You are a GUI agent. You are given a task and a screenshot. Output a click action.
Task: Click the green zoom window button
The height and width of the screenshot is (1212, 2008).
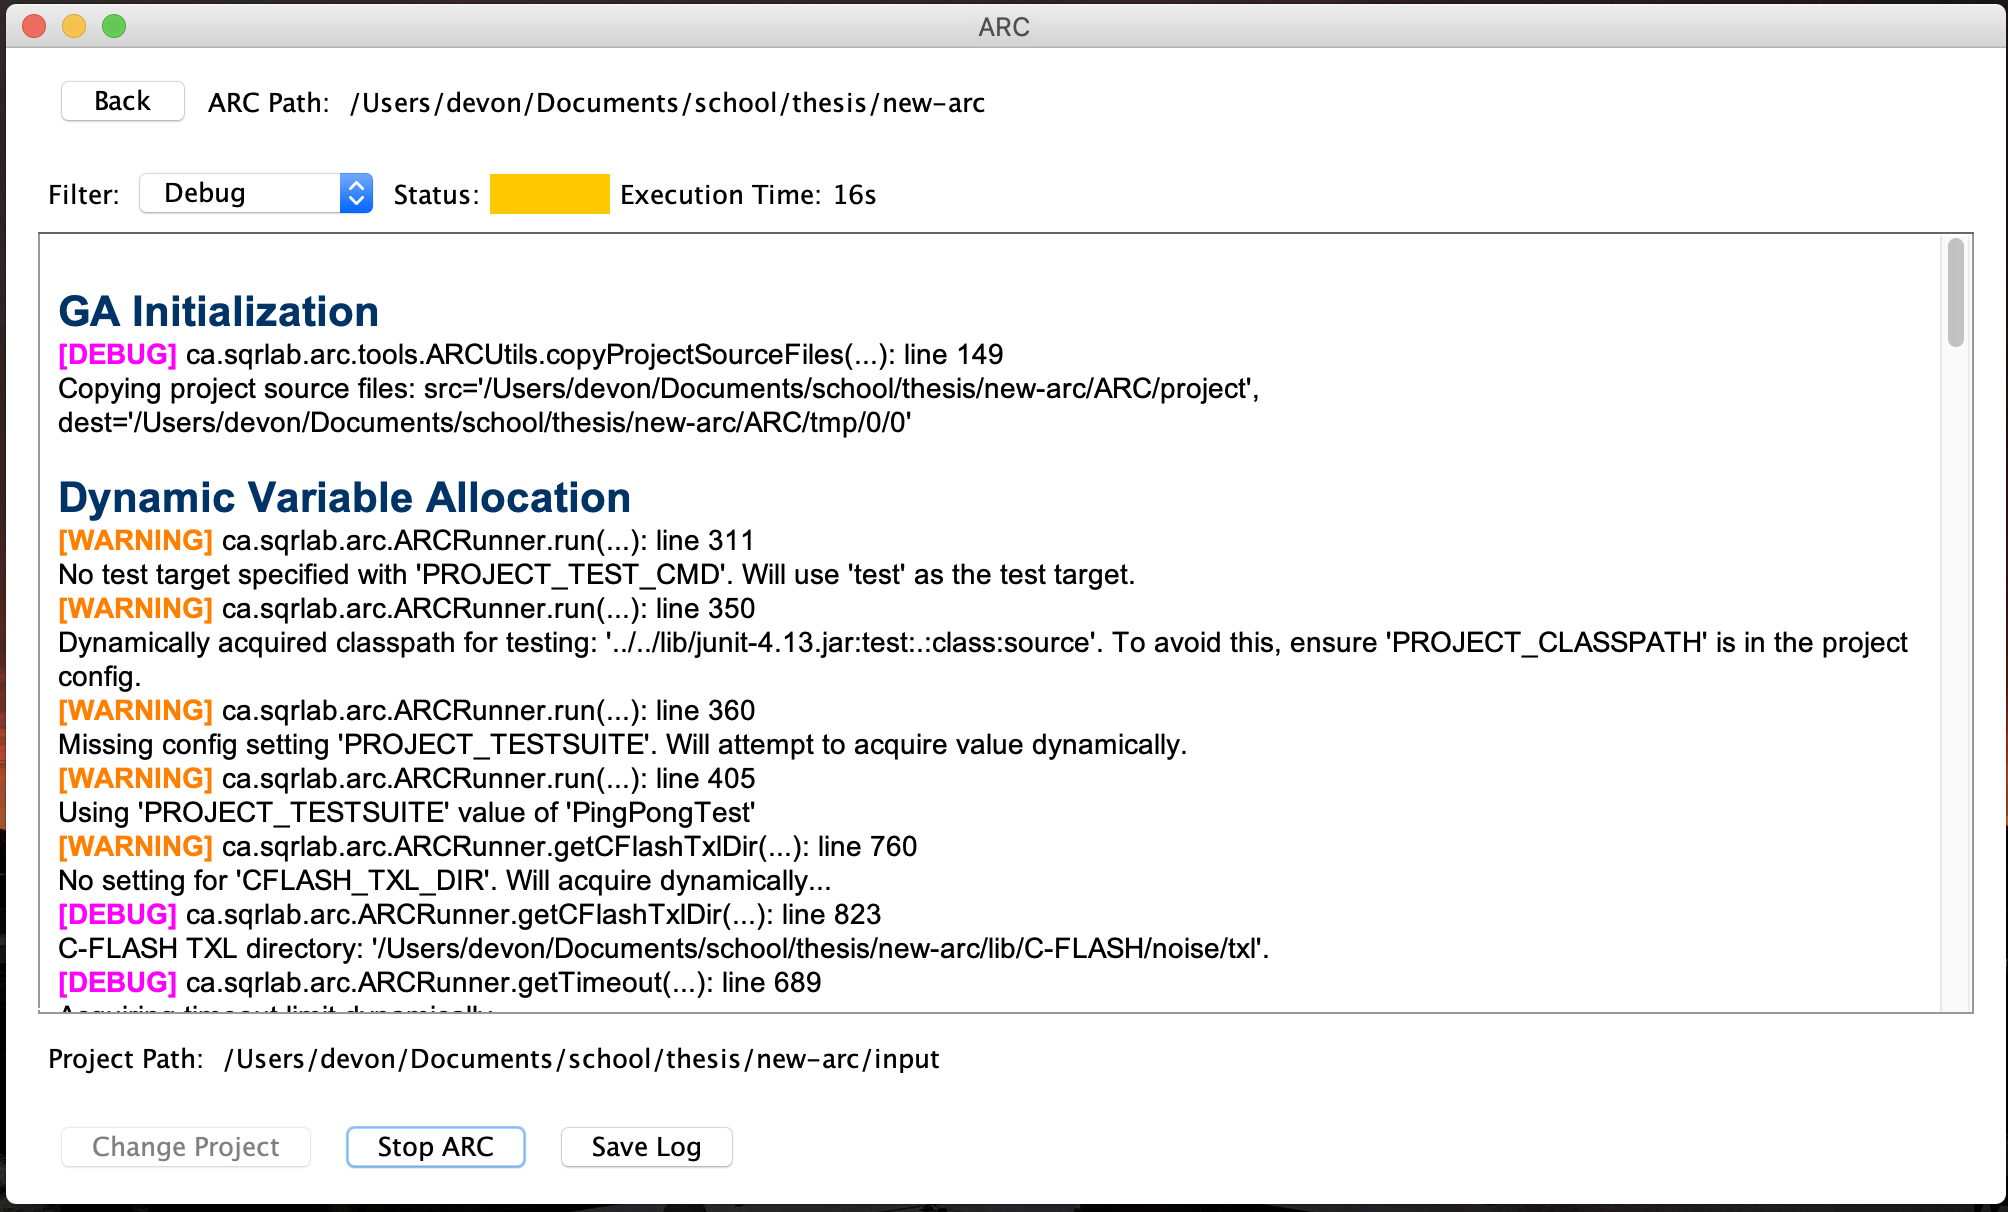tap(114, 26)
